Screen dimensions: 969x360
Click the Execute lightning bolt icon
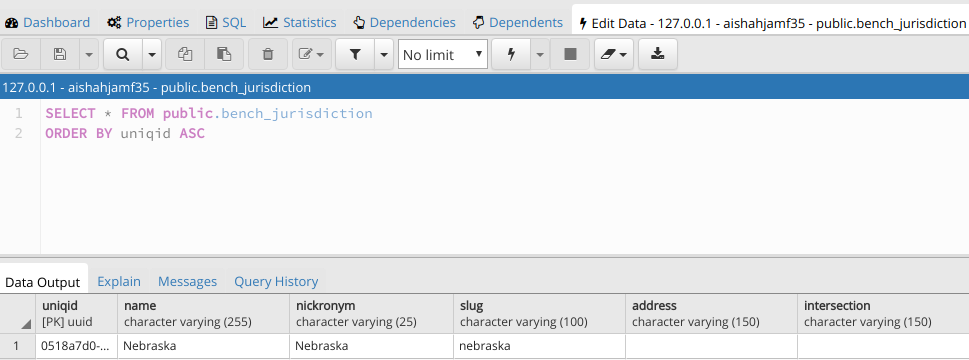(511, 54)
